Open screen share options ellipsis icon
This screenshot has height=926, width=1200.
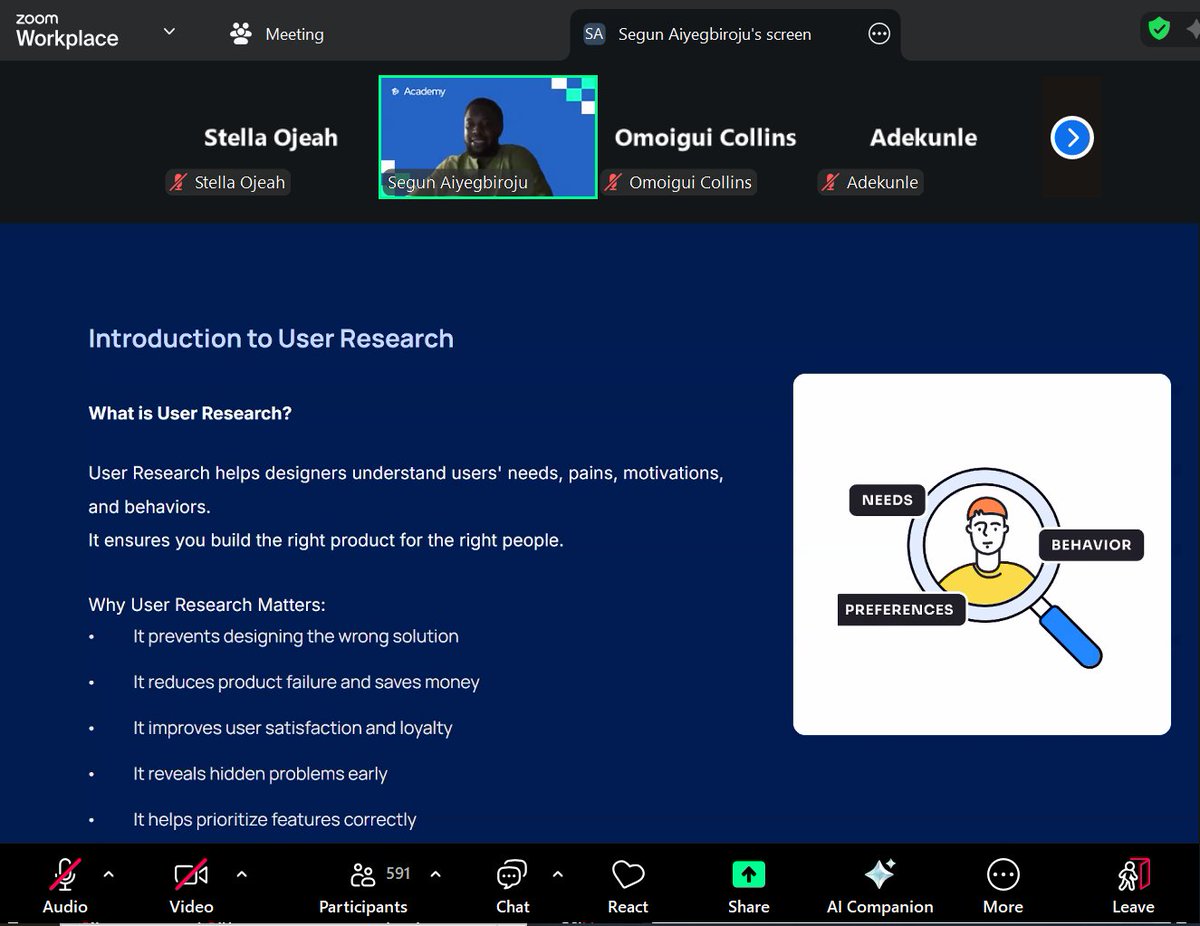pos(879,34)
